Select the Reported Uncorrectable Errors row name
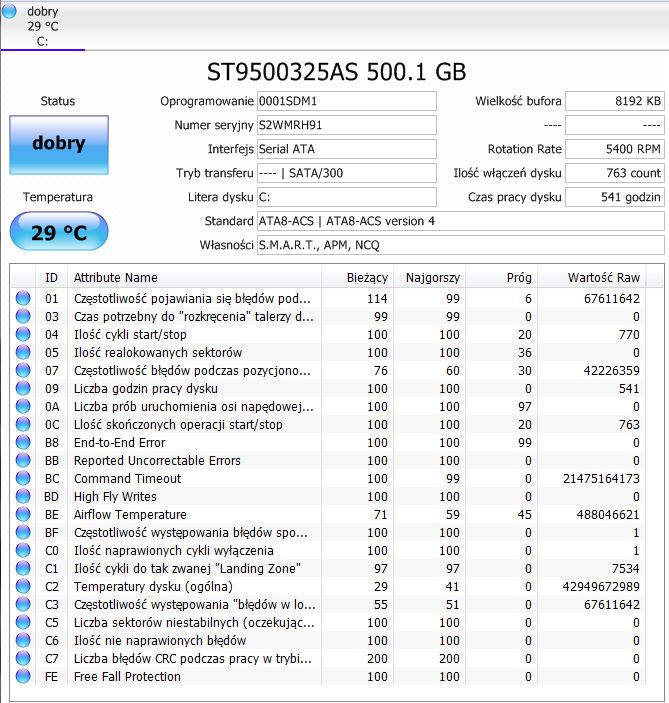 pos(157,460)
